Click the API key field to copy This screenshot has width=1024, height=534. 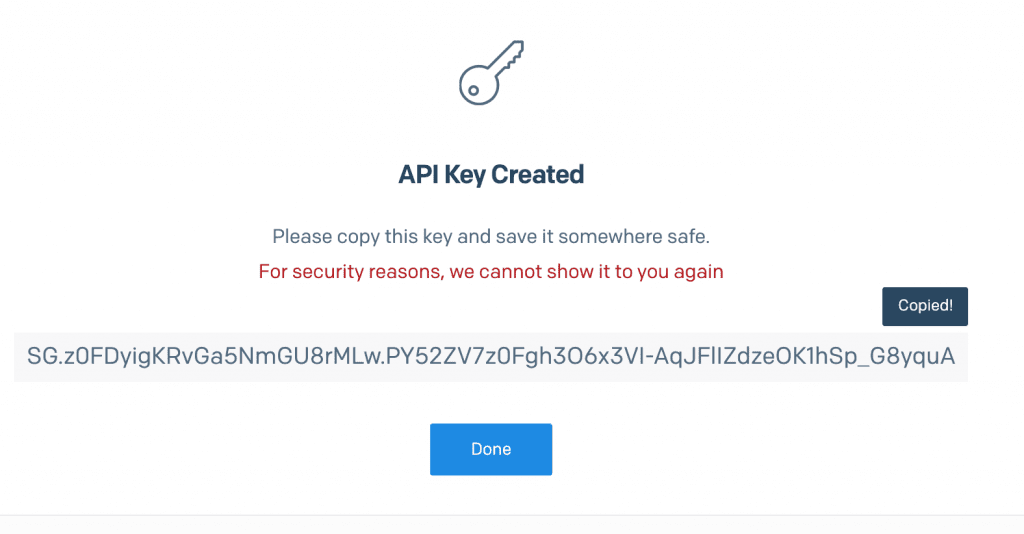[x=491, y=357]
